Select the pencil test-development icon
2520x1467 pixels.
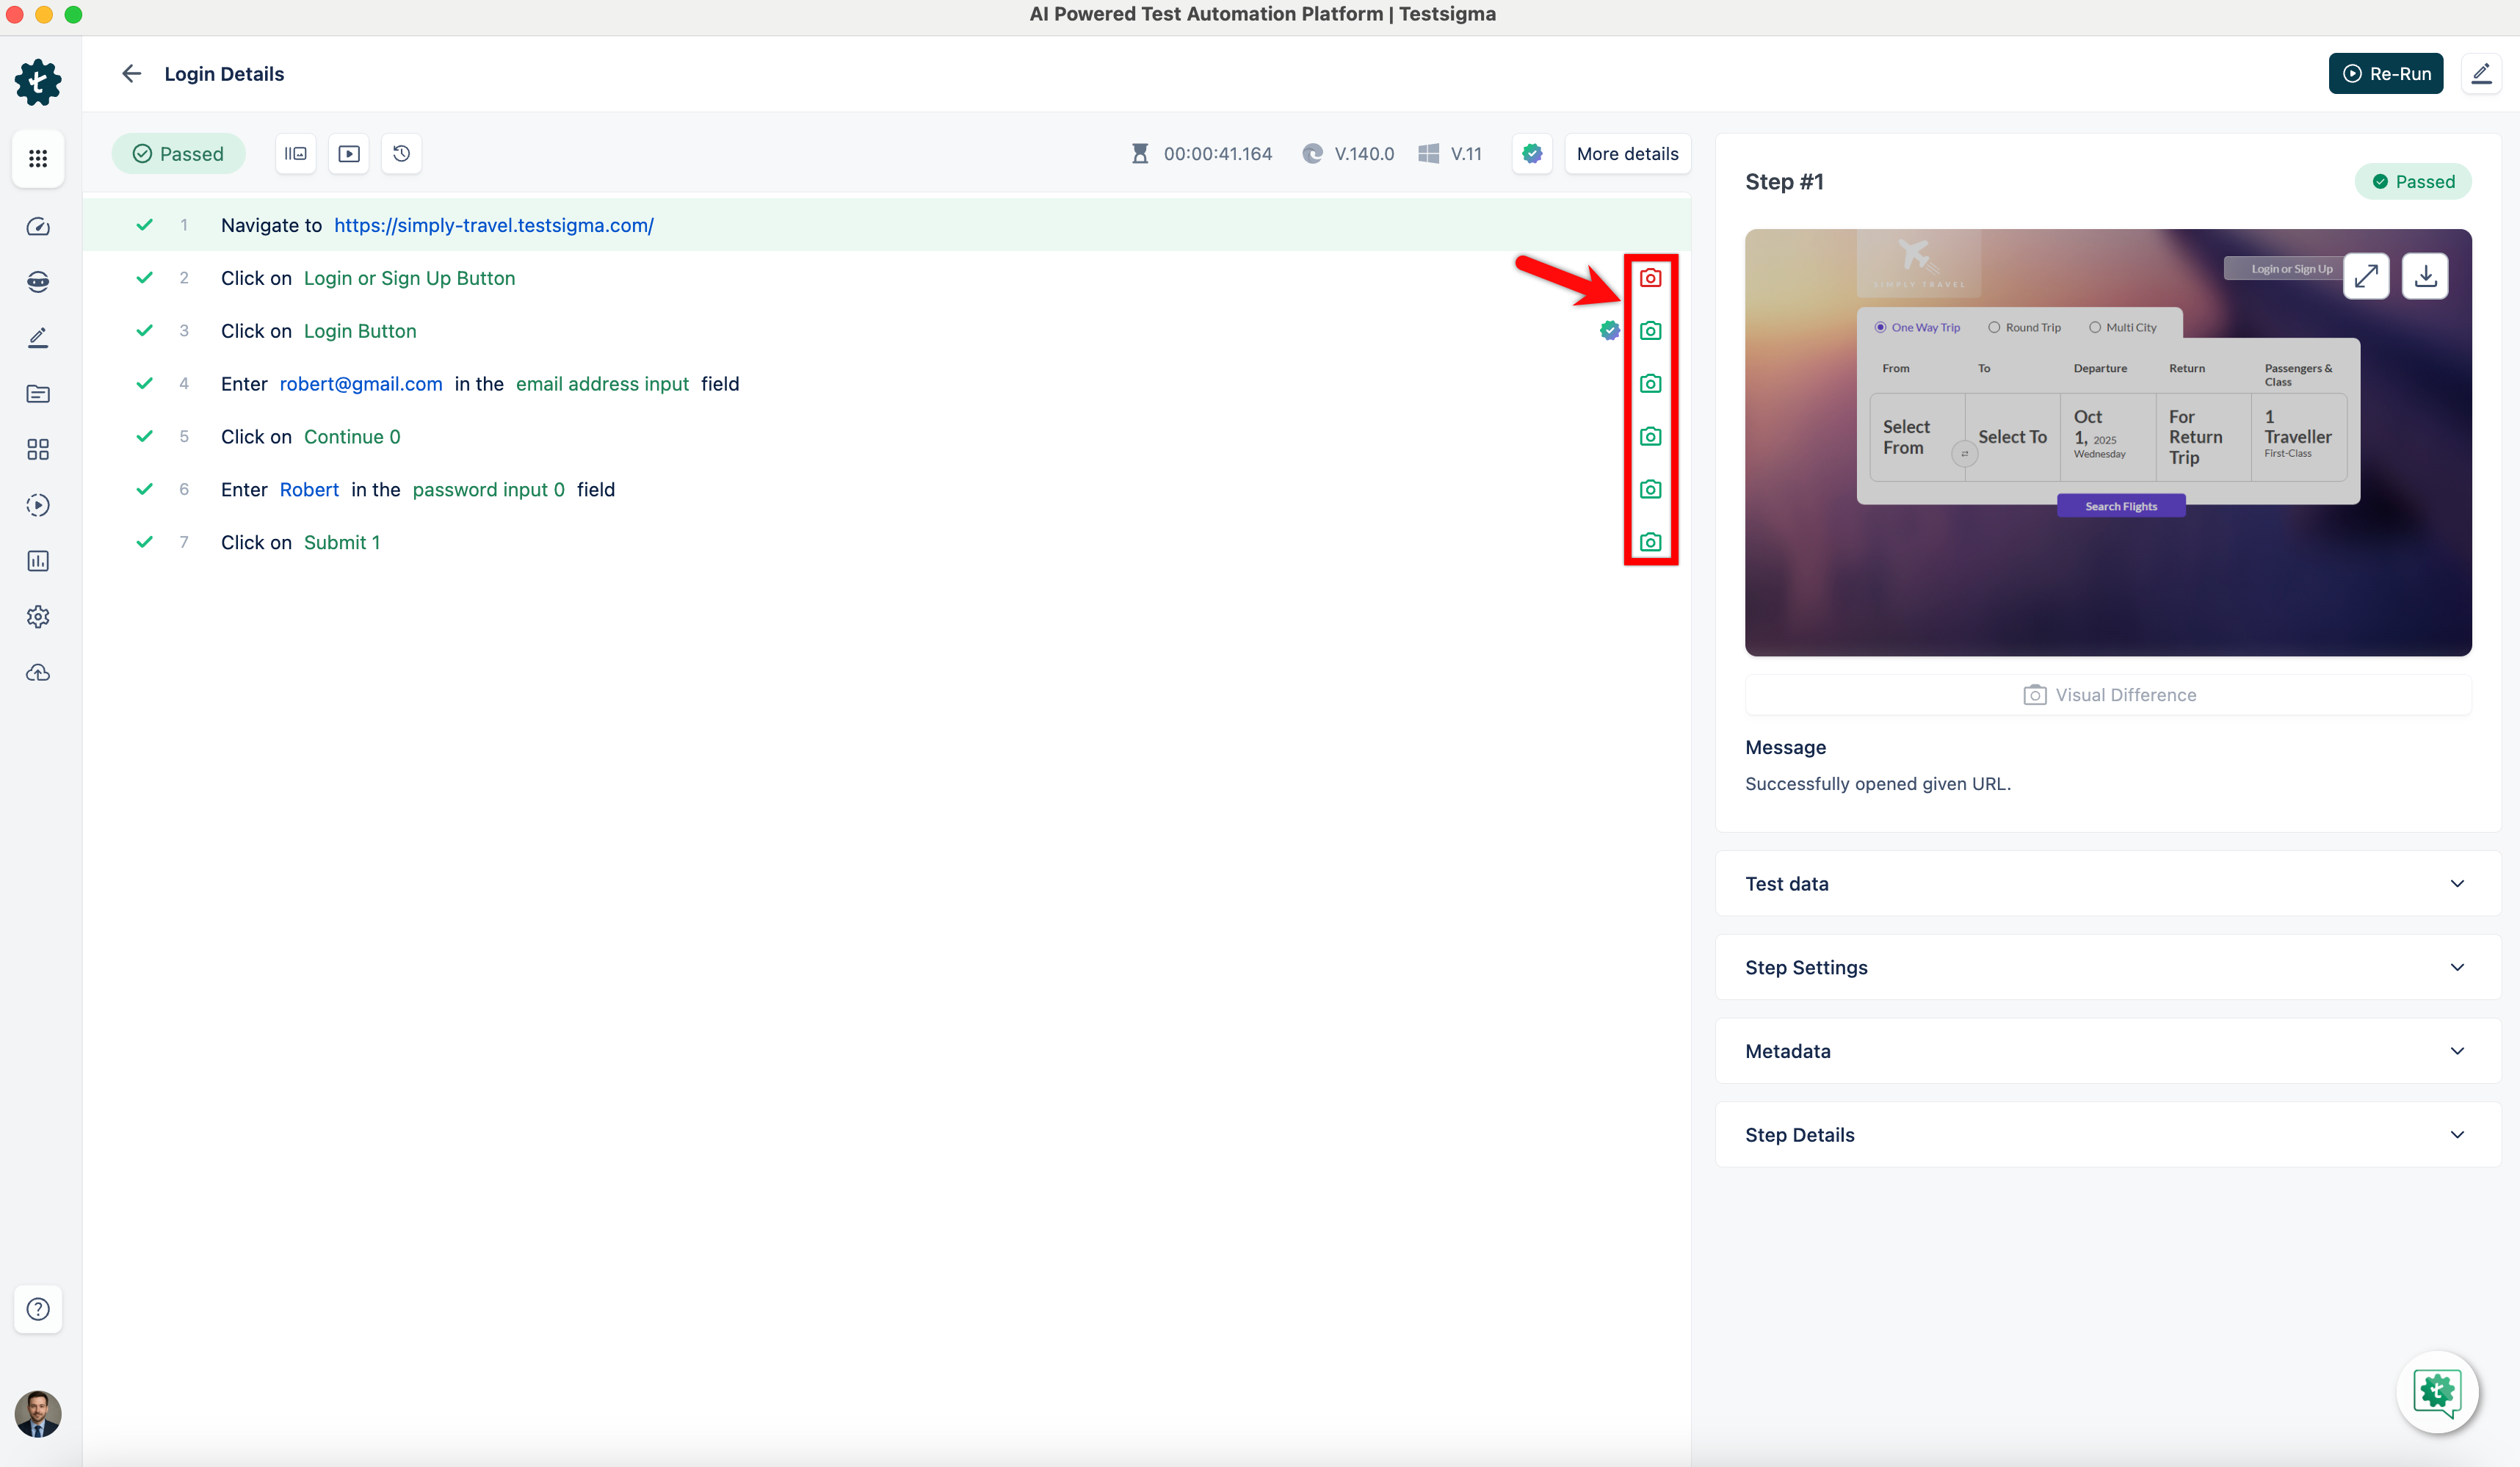coord(38,337)
